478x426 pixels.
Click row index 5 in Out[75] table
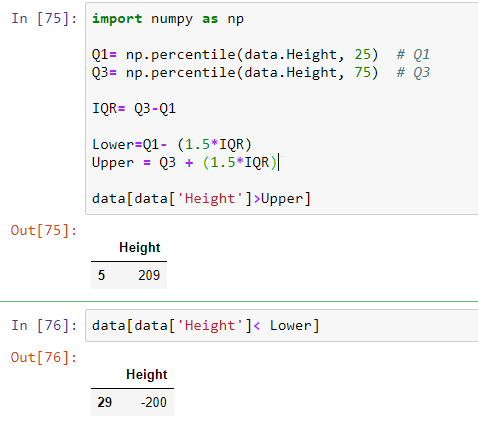coord(101,275)
